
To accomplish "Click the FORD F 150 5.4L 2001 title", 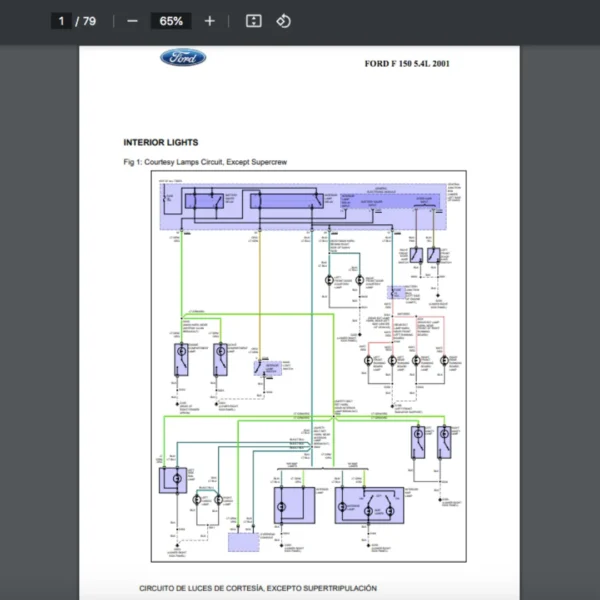I will point(407,64).
